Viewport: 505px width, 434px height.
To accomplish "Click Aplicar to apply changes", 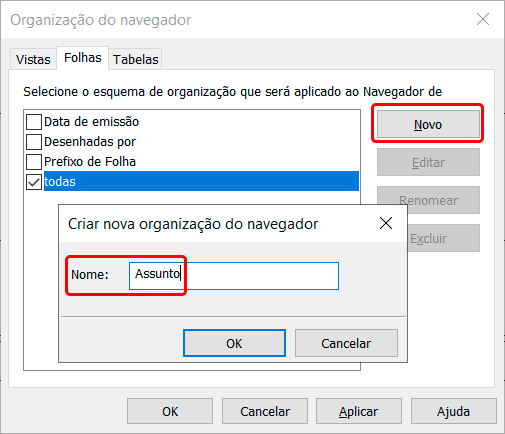I will click(359, 411).
